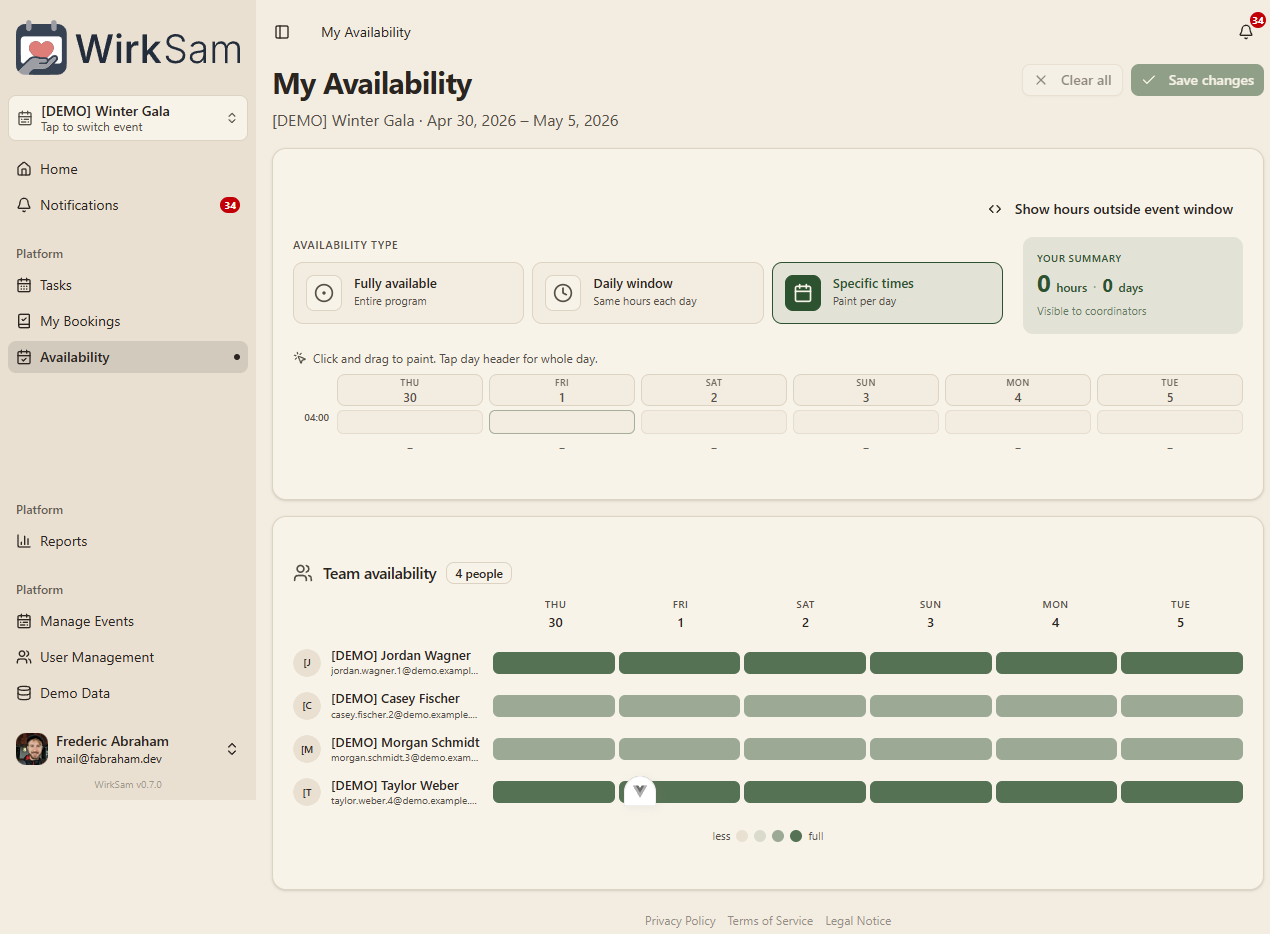Open the Winter Gala event switcher dropdown
The width and height of the screenshot is (1270, 934).
128,118
